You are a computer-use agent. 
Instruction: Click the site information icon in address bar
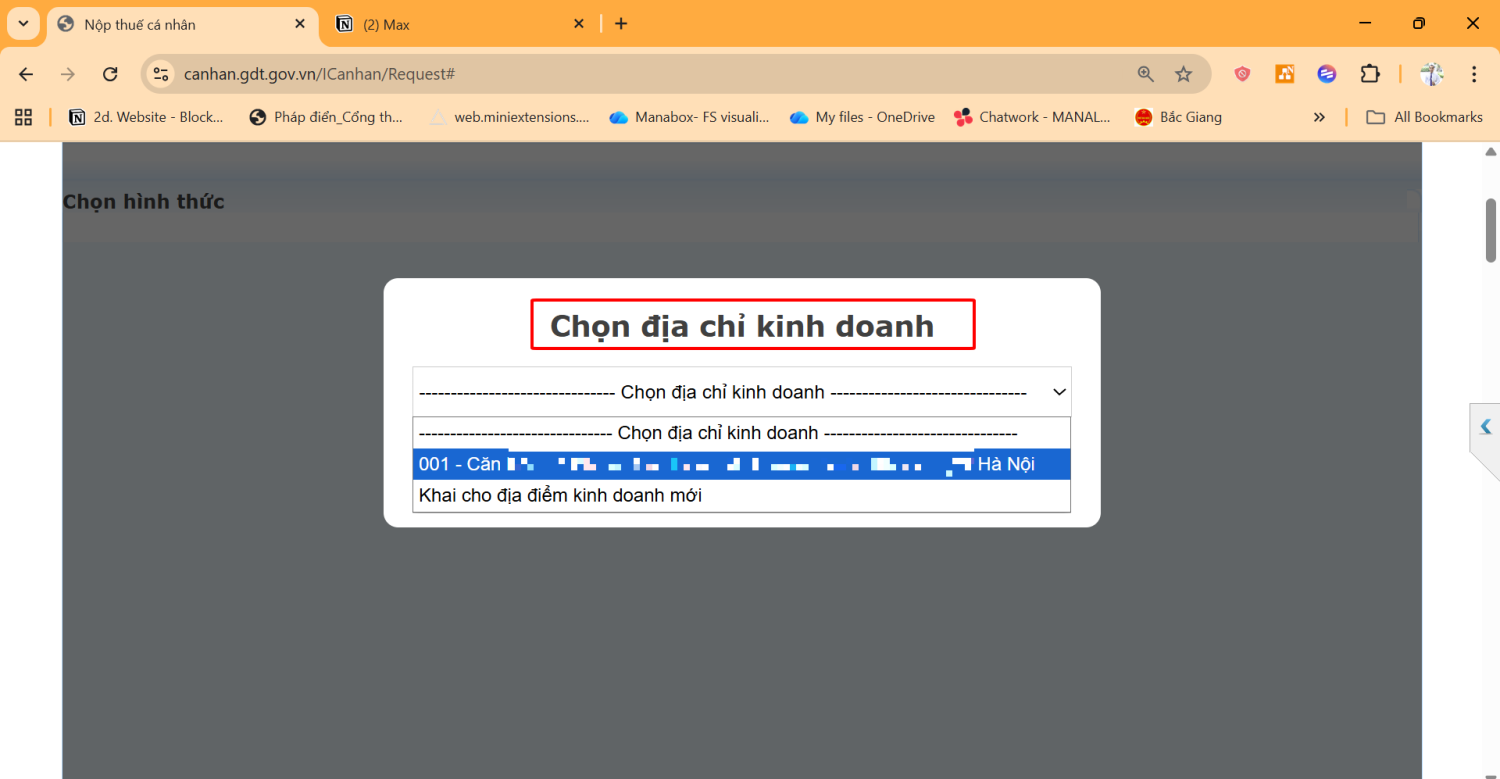(x=161, y=74)
